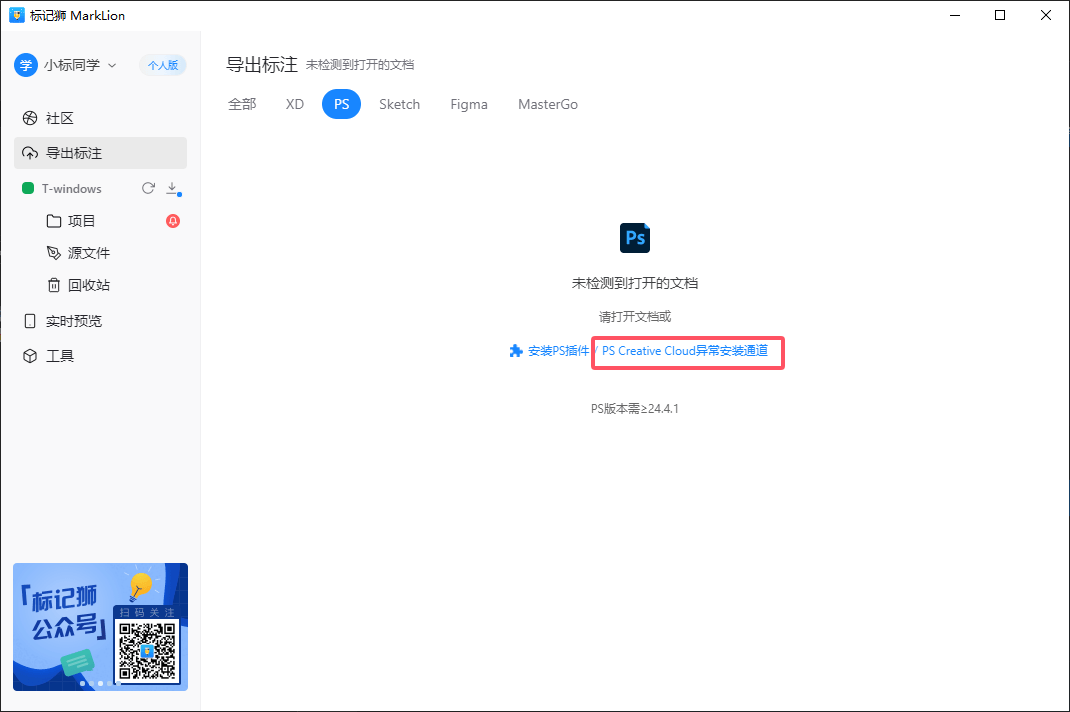Select the PS tab

coord(341,104)
